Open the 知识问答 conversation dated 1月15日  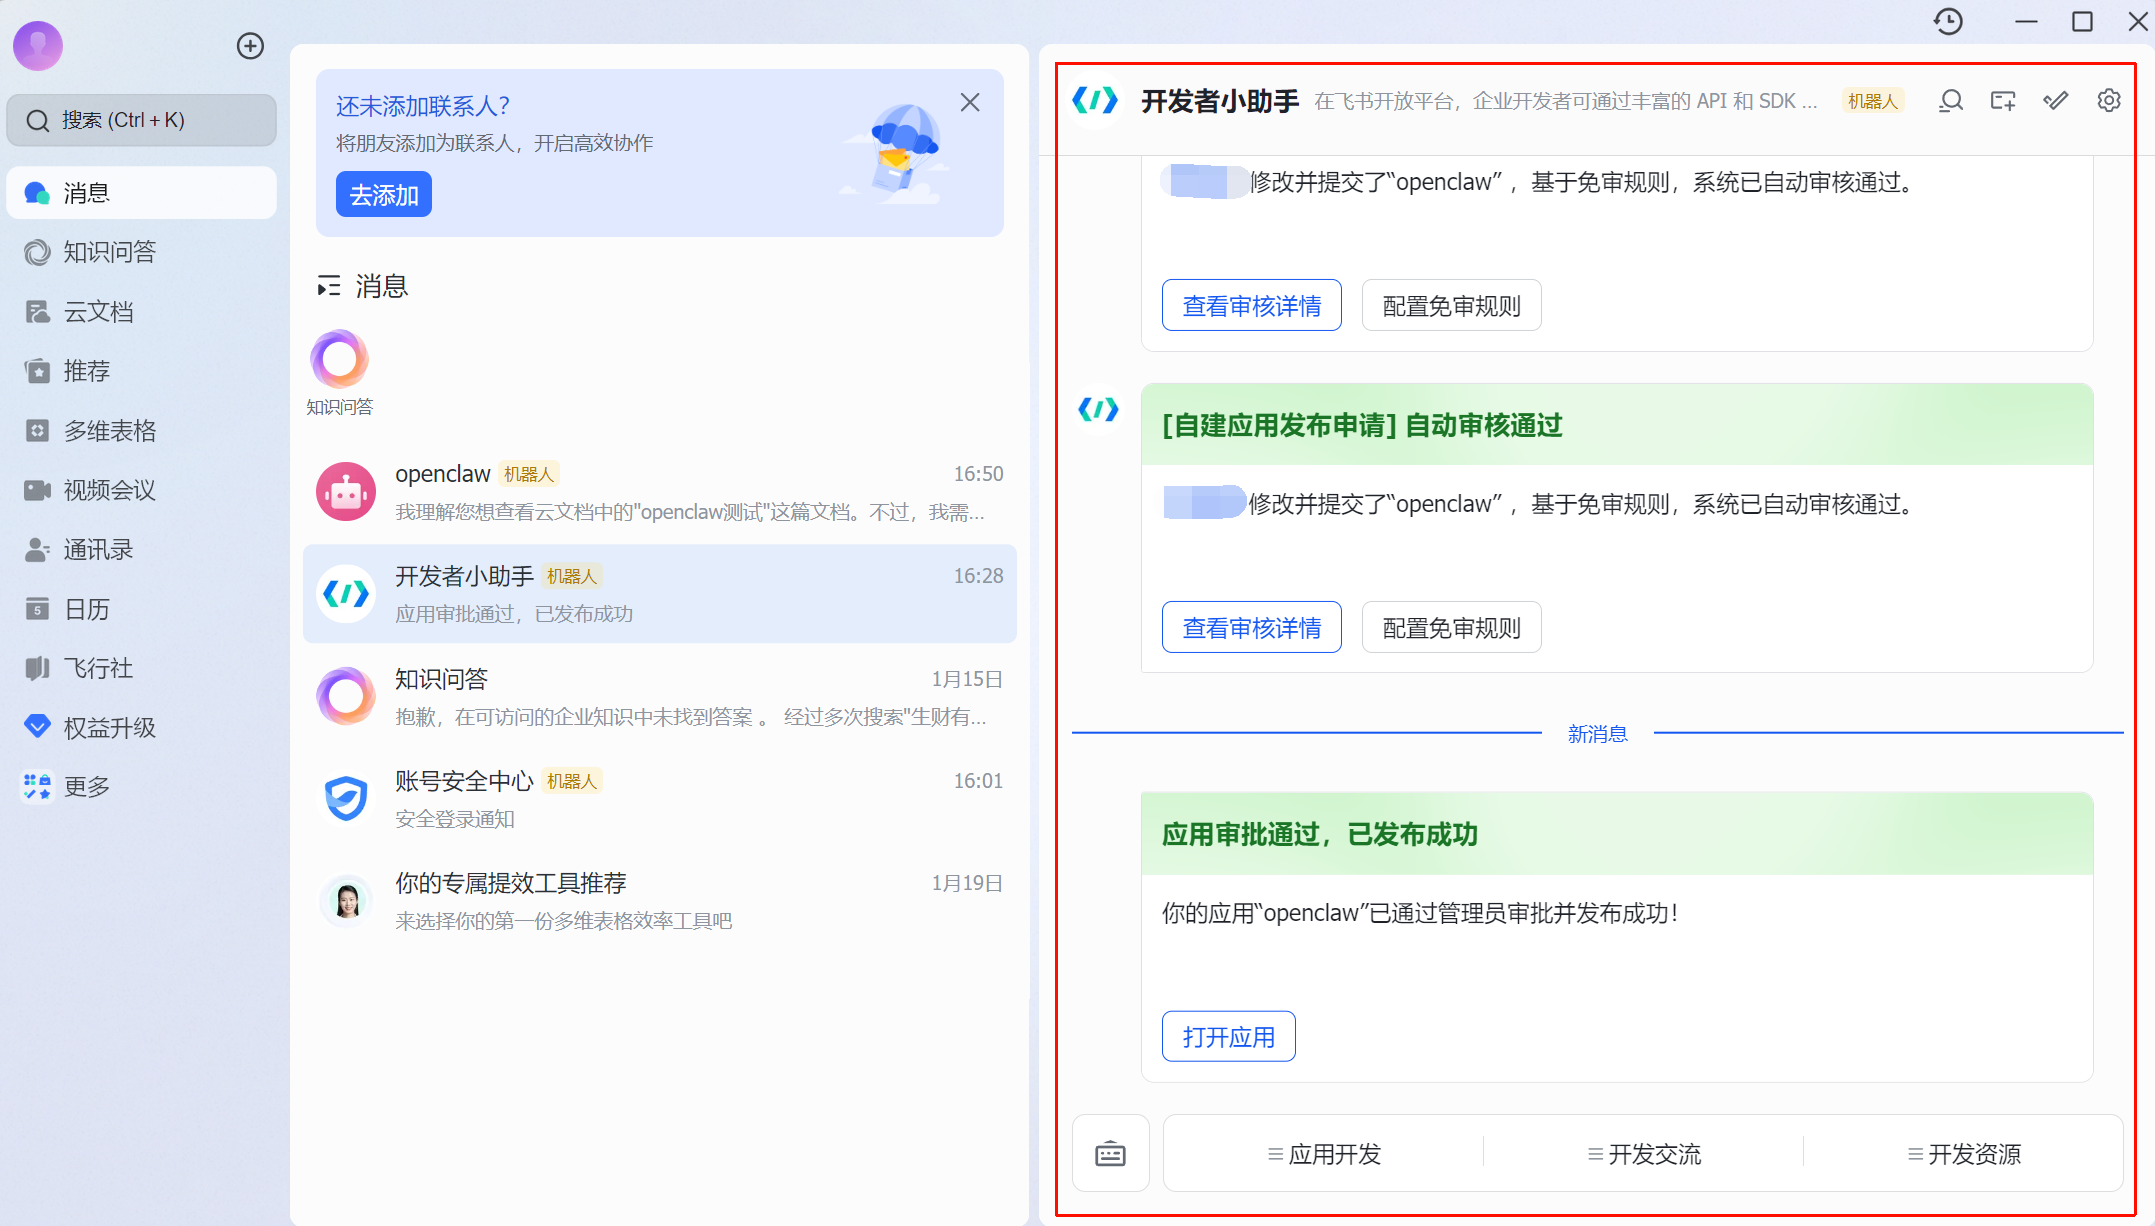click(660, 697)
